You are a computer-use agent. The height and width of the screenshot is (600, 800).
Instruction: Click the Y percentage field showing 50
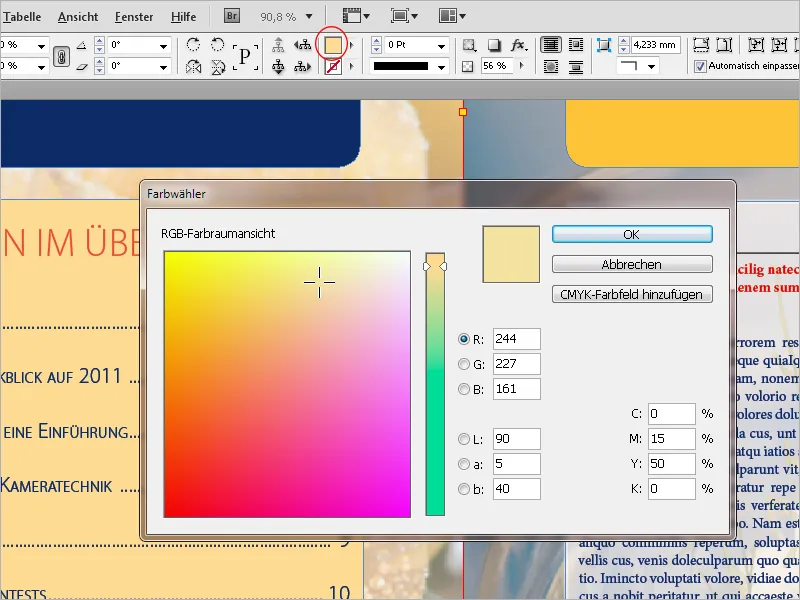671,464
